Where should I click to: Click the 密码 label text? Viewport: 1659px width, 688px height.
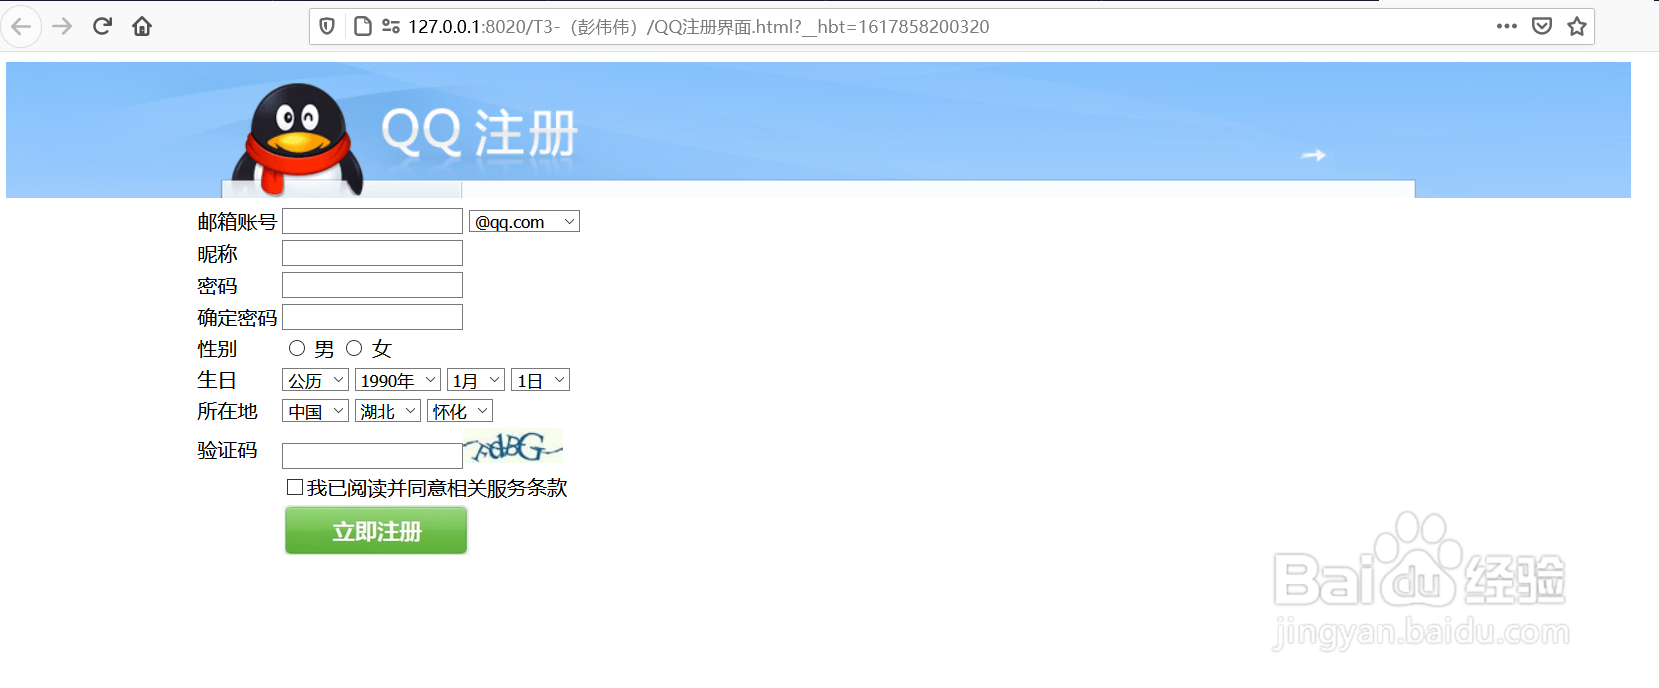click(217, 286)
